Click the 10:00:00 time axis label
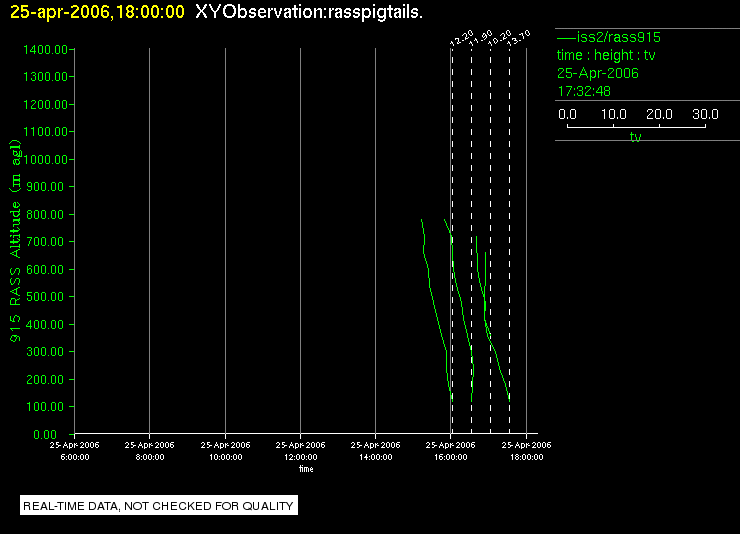The width and height of the screenshot is (740, 534). (x=226, y=457)
